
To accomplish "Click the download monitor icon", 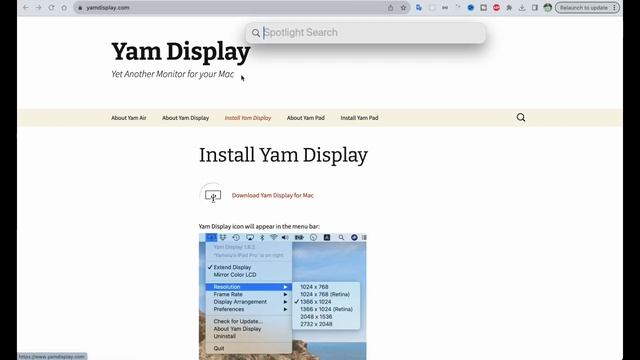I will [213, 196].
